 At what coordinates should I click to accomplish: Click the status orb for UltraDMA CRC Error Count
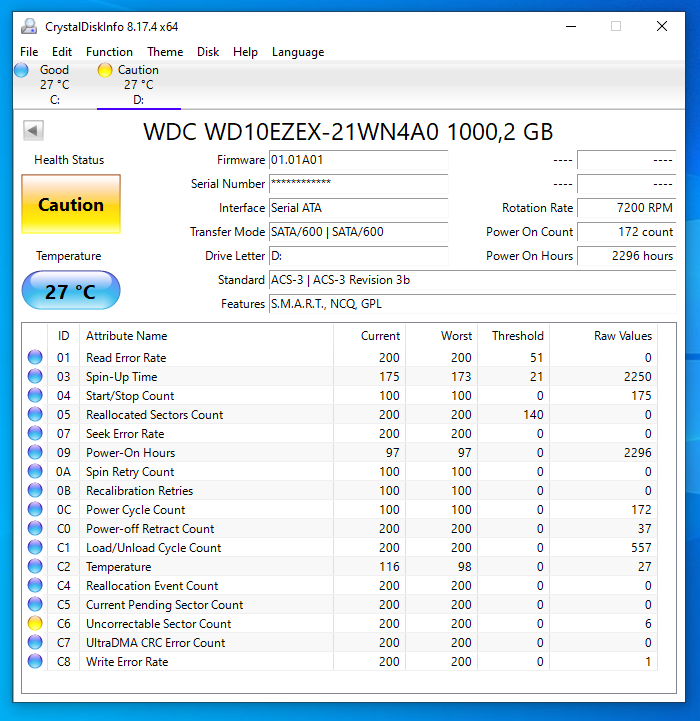point(35,642)
